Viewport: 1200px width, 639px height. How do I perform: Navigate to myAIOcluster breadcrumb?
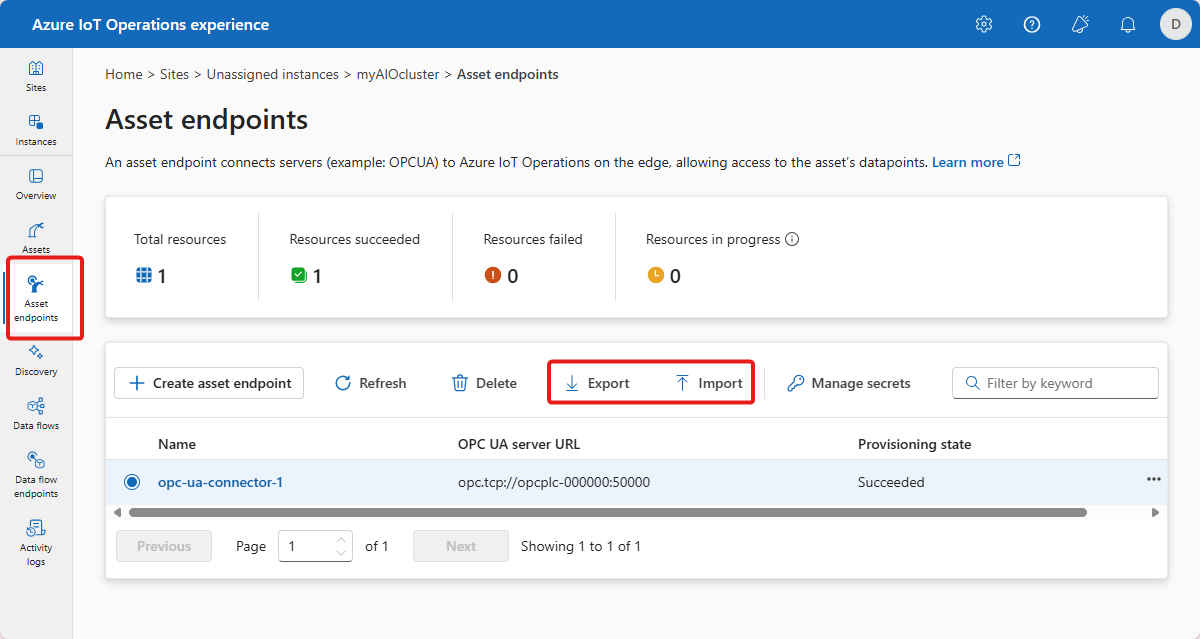398,74
